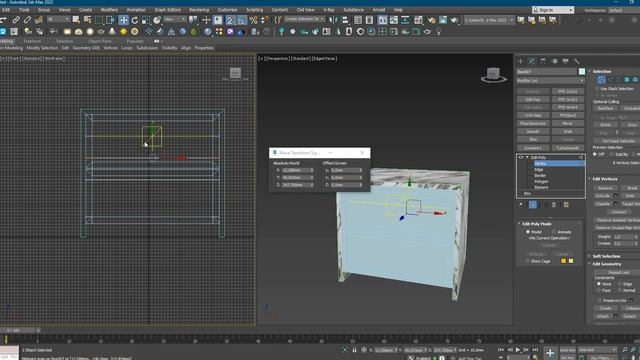Switch to the Freeform ribbon tab
This screenshot has height=360, width=640.
point(32,41)
